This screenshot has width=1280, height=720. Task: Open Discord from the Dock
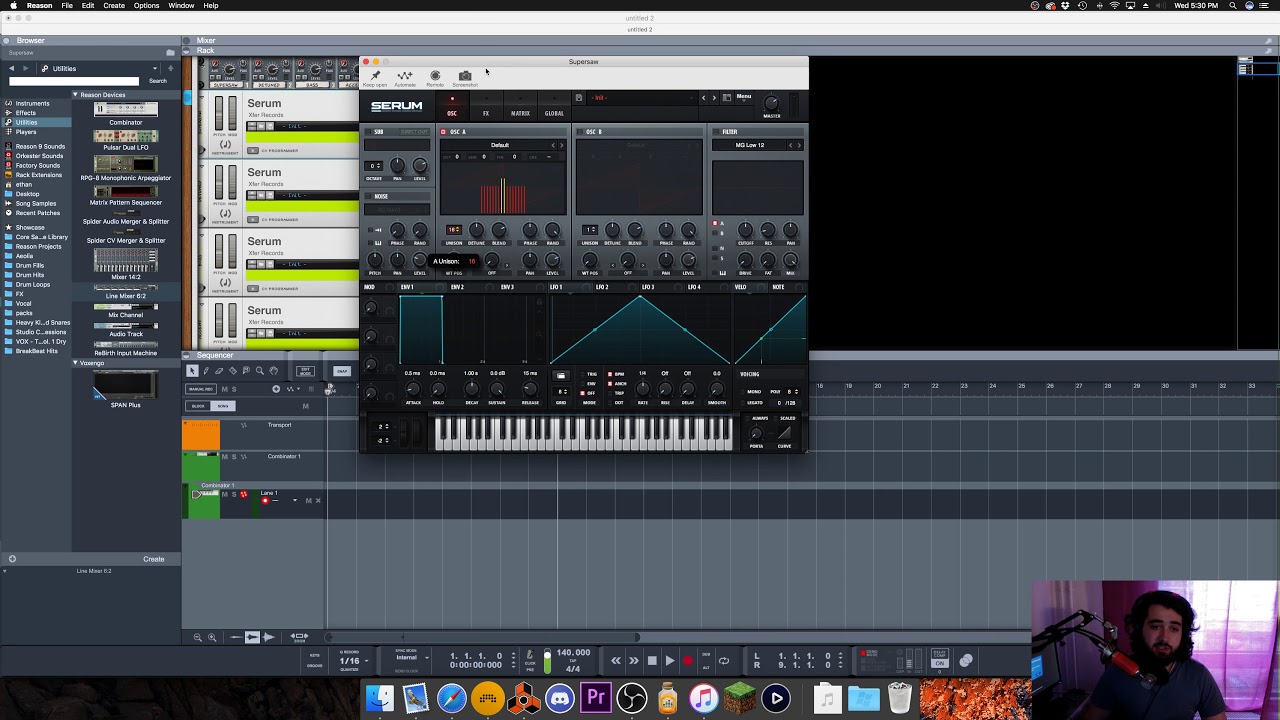point(560,698)
